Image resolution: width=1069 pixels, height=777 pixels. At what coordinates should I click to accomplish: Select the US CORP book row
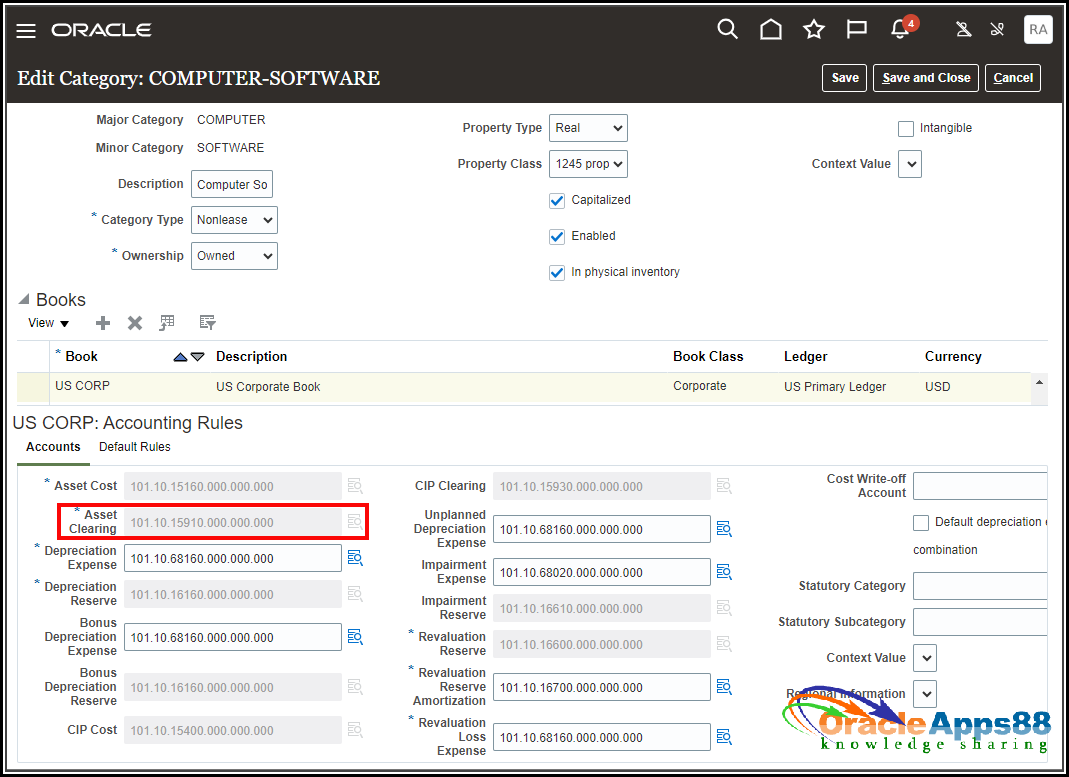(524, 386)
